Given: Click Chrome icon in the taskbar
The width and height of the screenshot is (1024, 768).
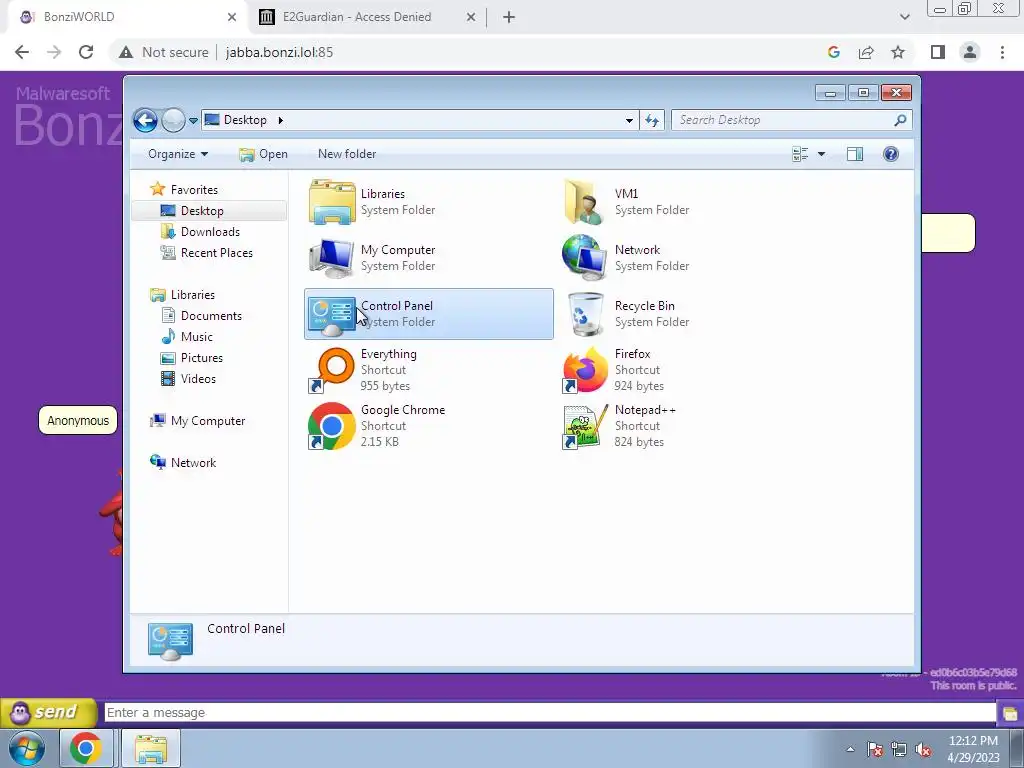Looking at the screenshot, I should pyautogui.click(x=86, y=748).
